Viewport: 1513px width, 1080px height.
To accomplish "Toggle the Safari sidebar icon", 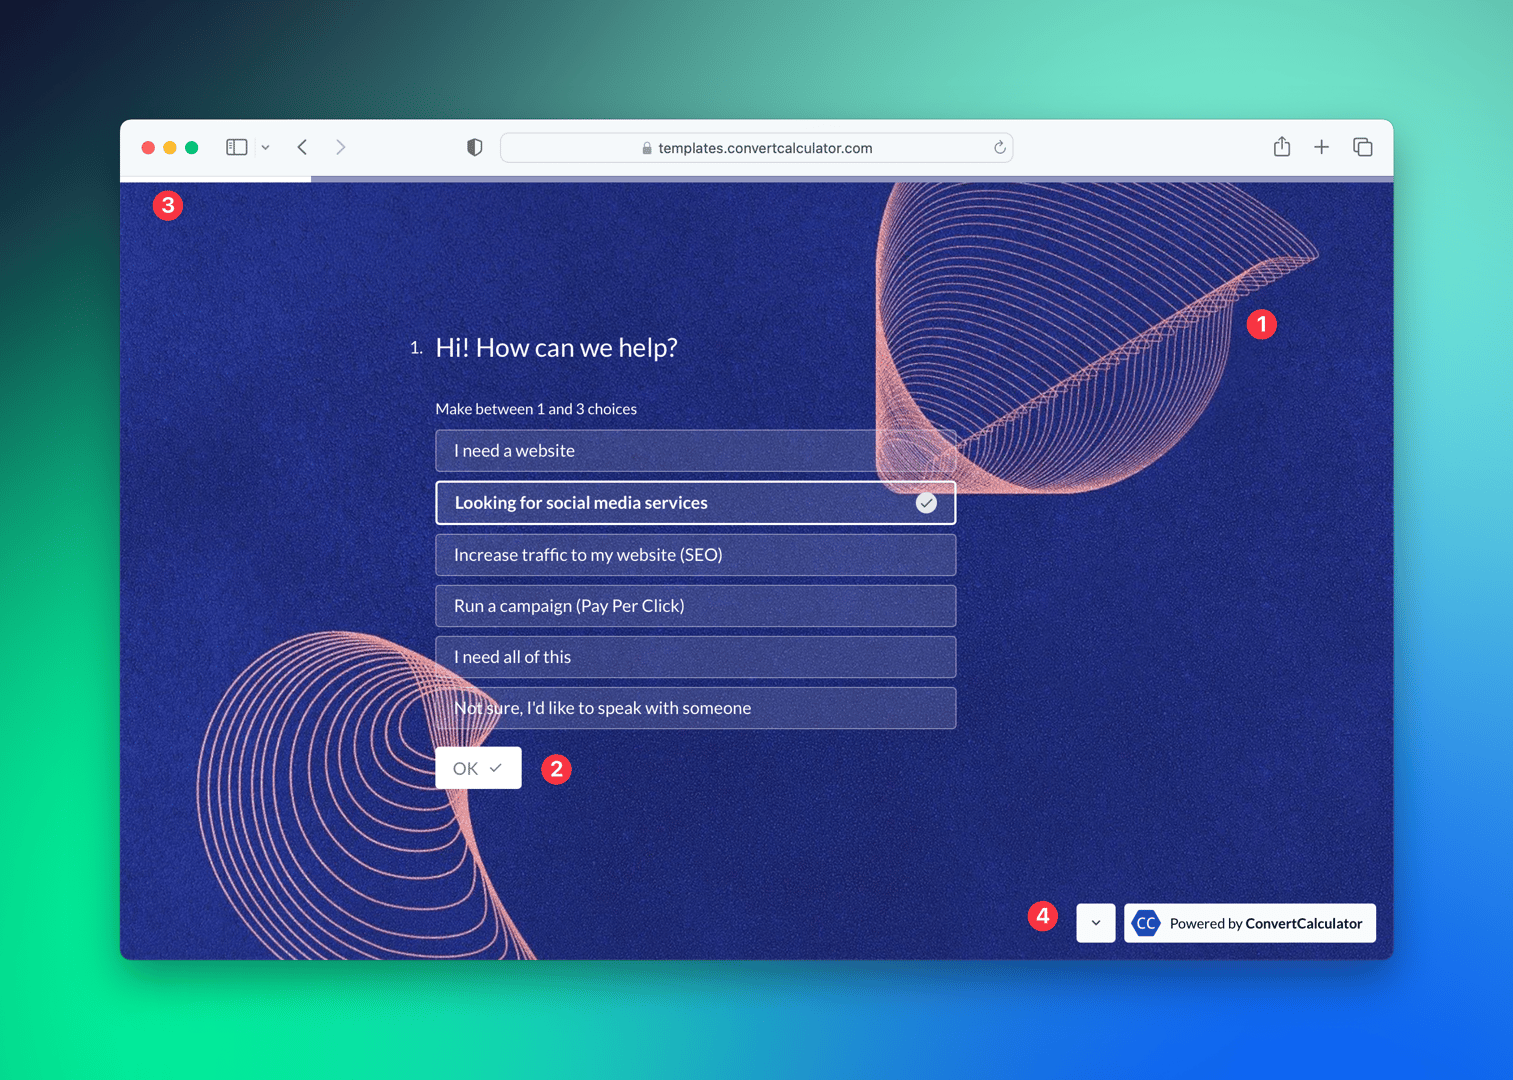I will click(236, 147).
